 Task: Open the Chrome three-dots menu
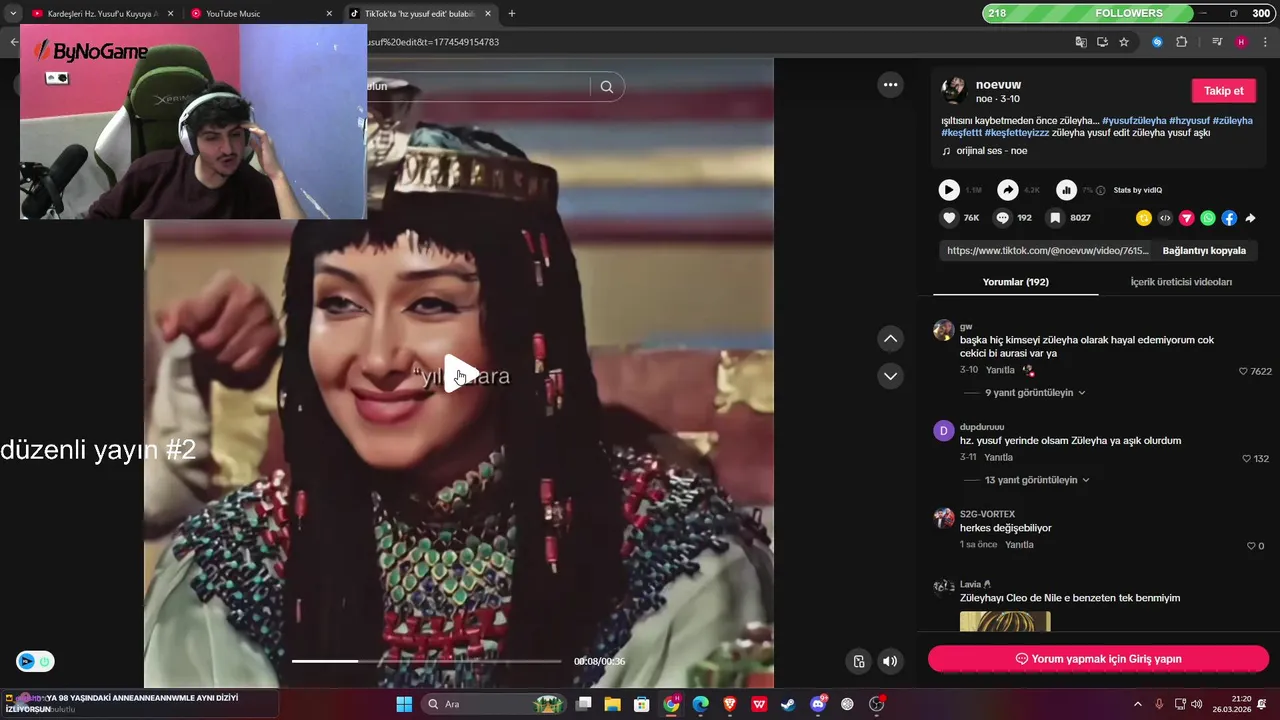(1265, 42)
